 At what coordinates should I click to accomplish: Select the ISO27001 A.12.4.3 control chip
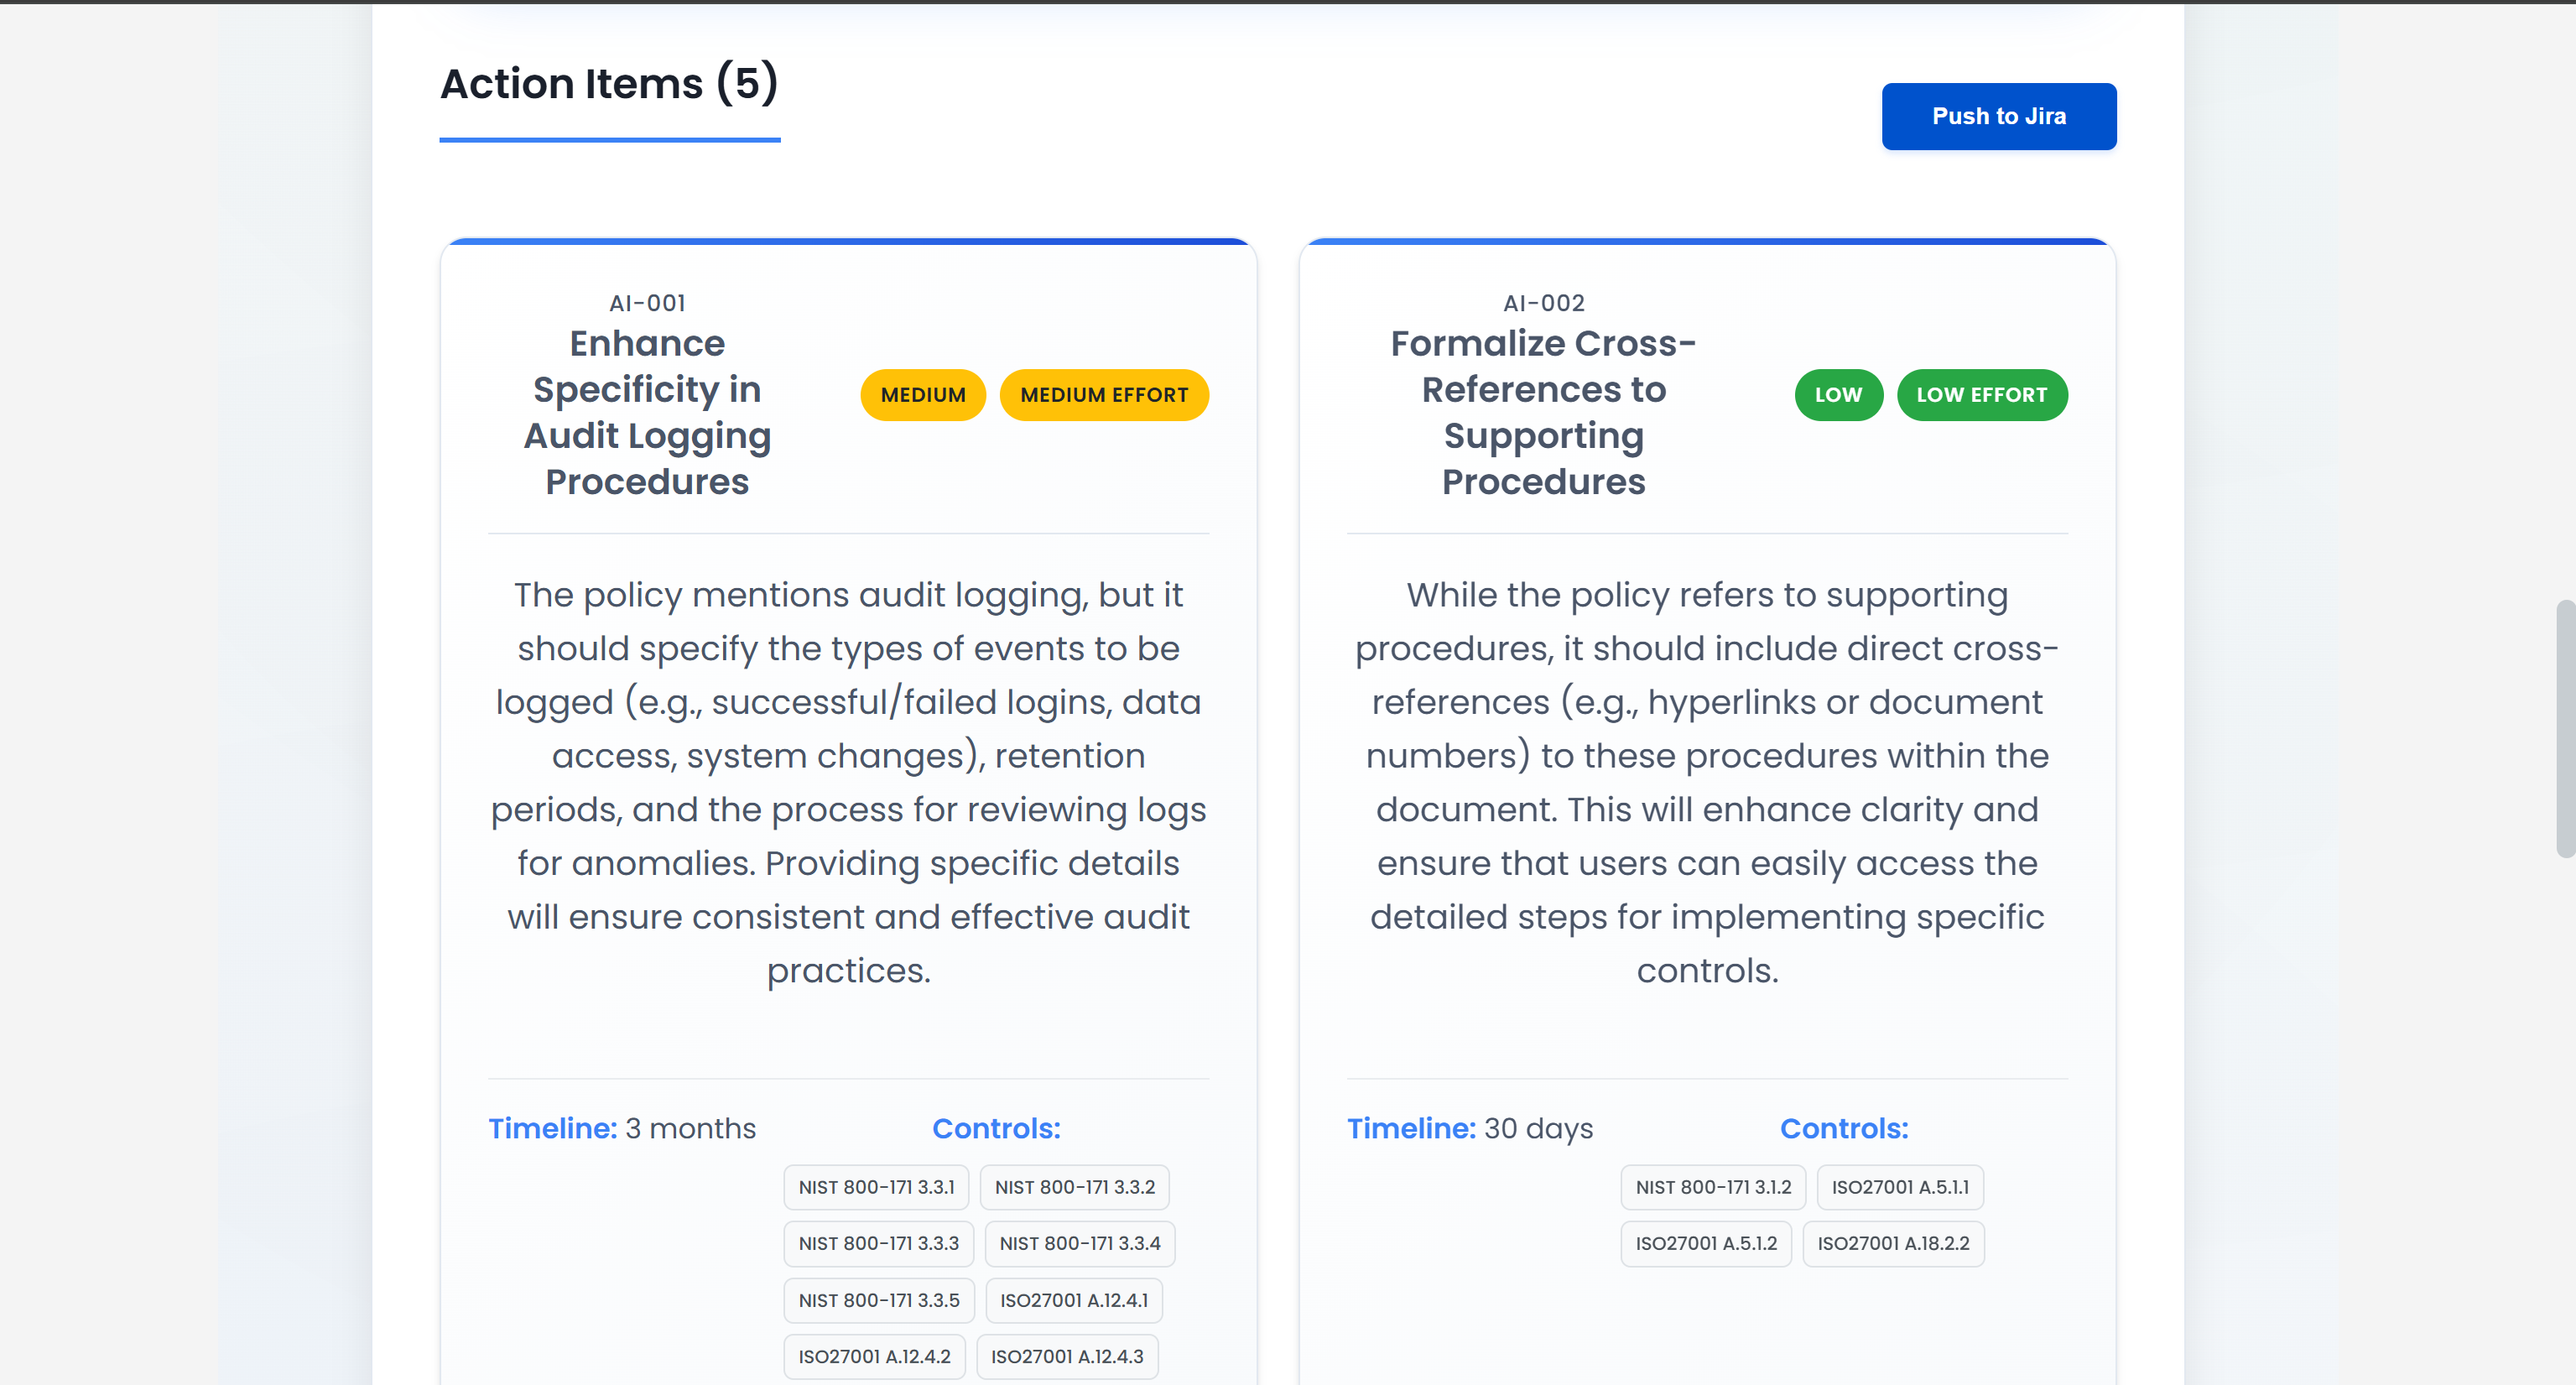(x=1066, y=1356)
